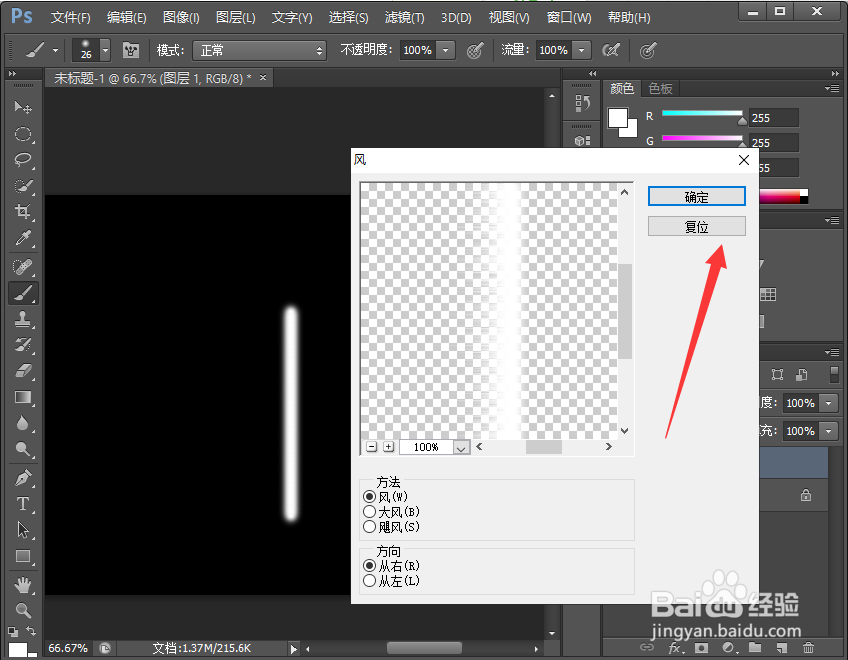Select the Spot Healing Brush tool

(23, 267)
